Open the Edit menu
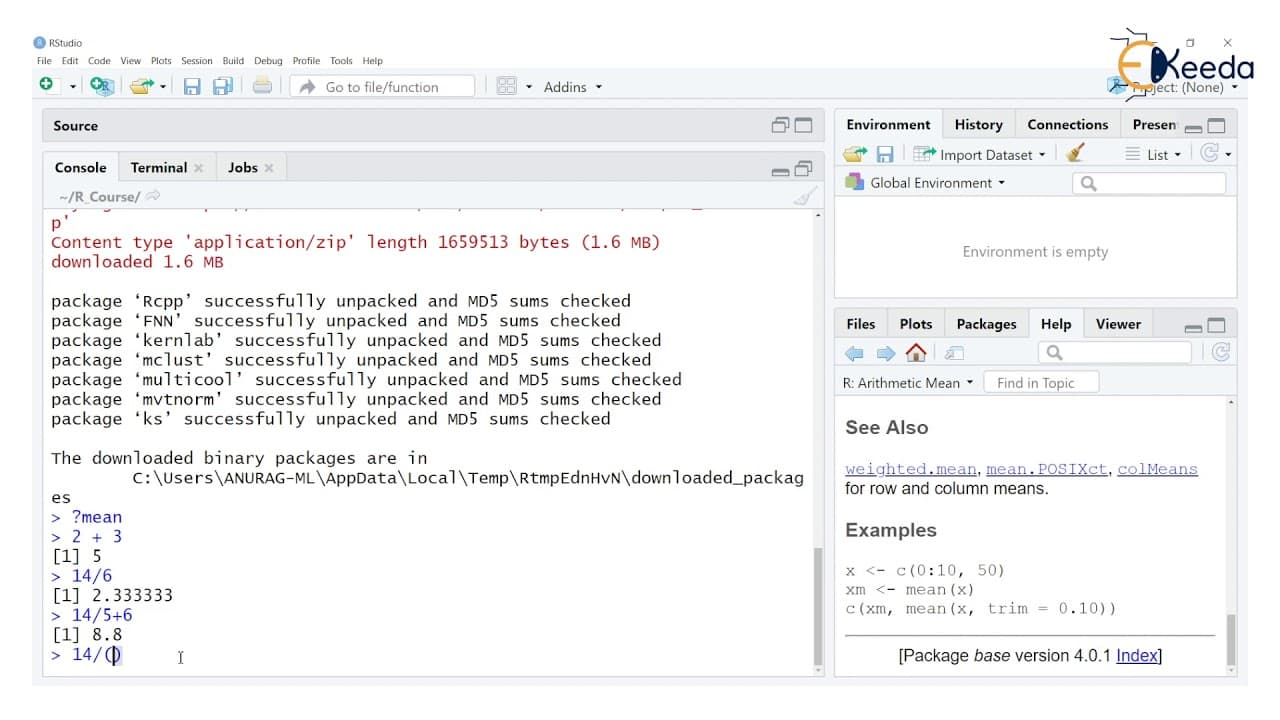The width and height of the screenshot is (1280, 720). [x=70, y=61]
